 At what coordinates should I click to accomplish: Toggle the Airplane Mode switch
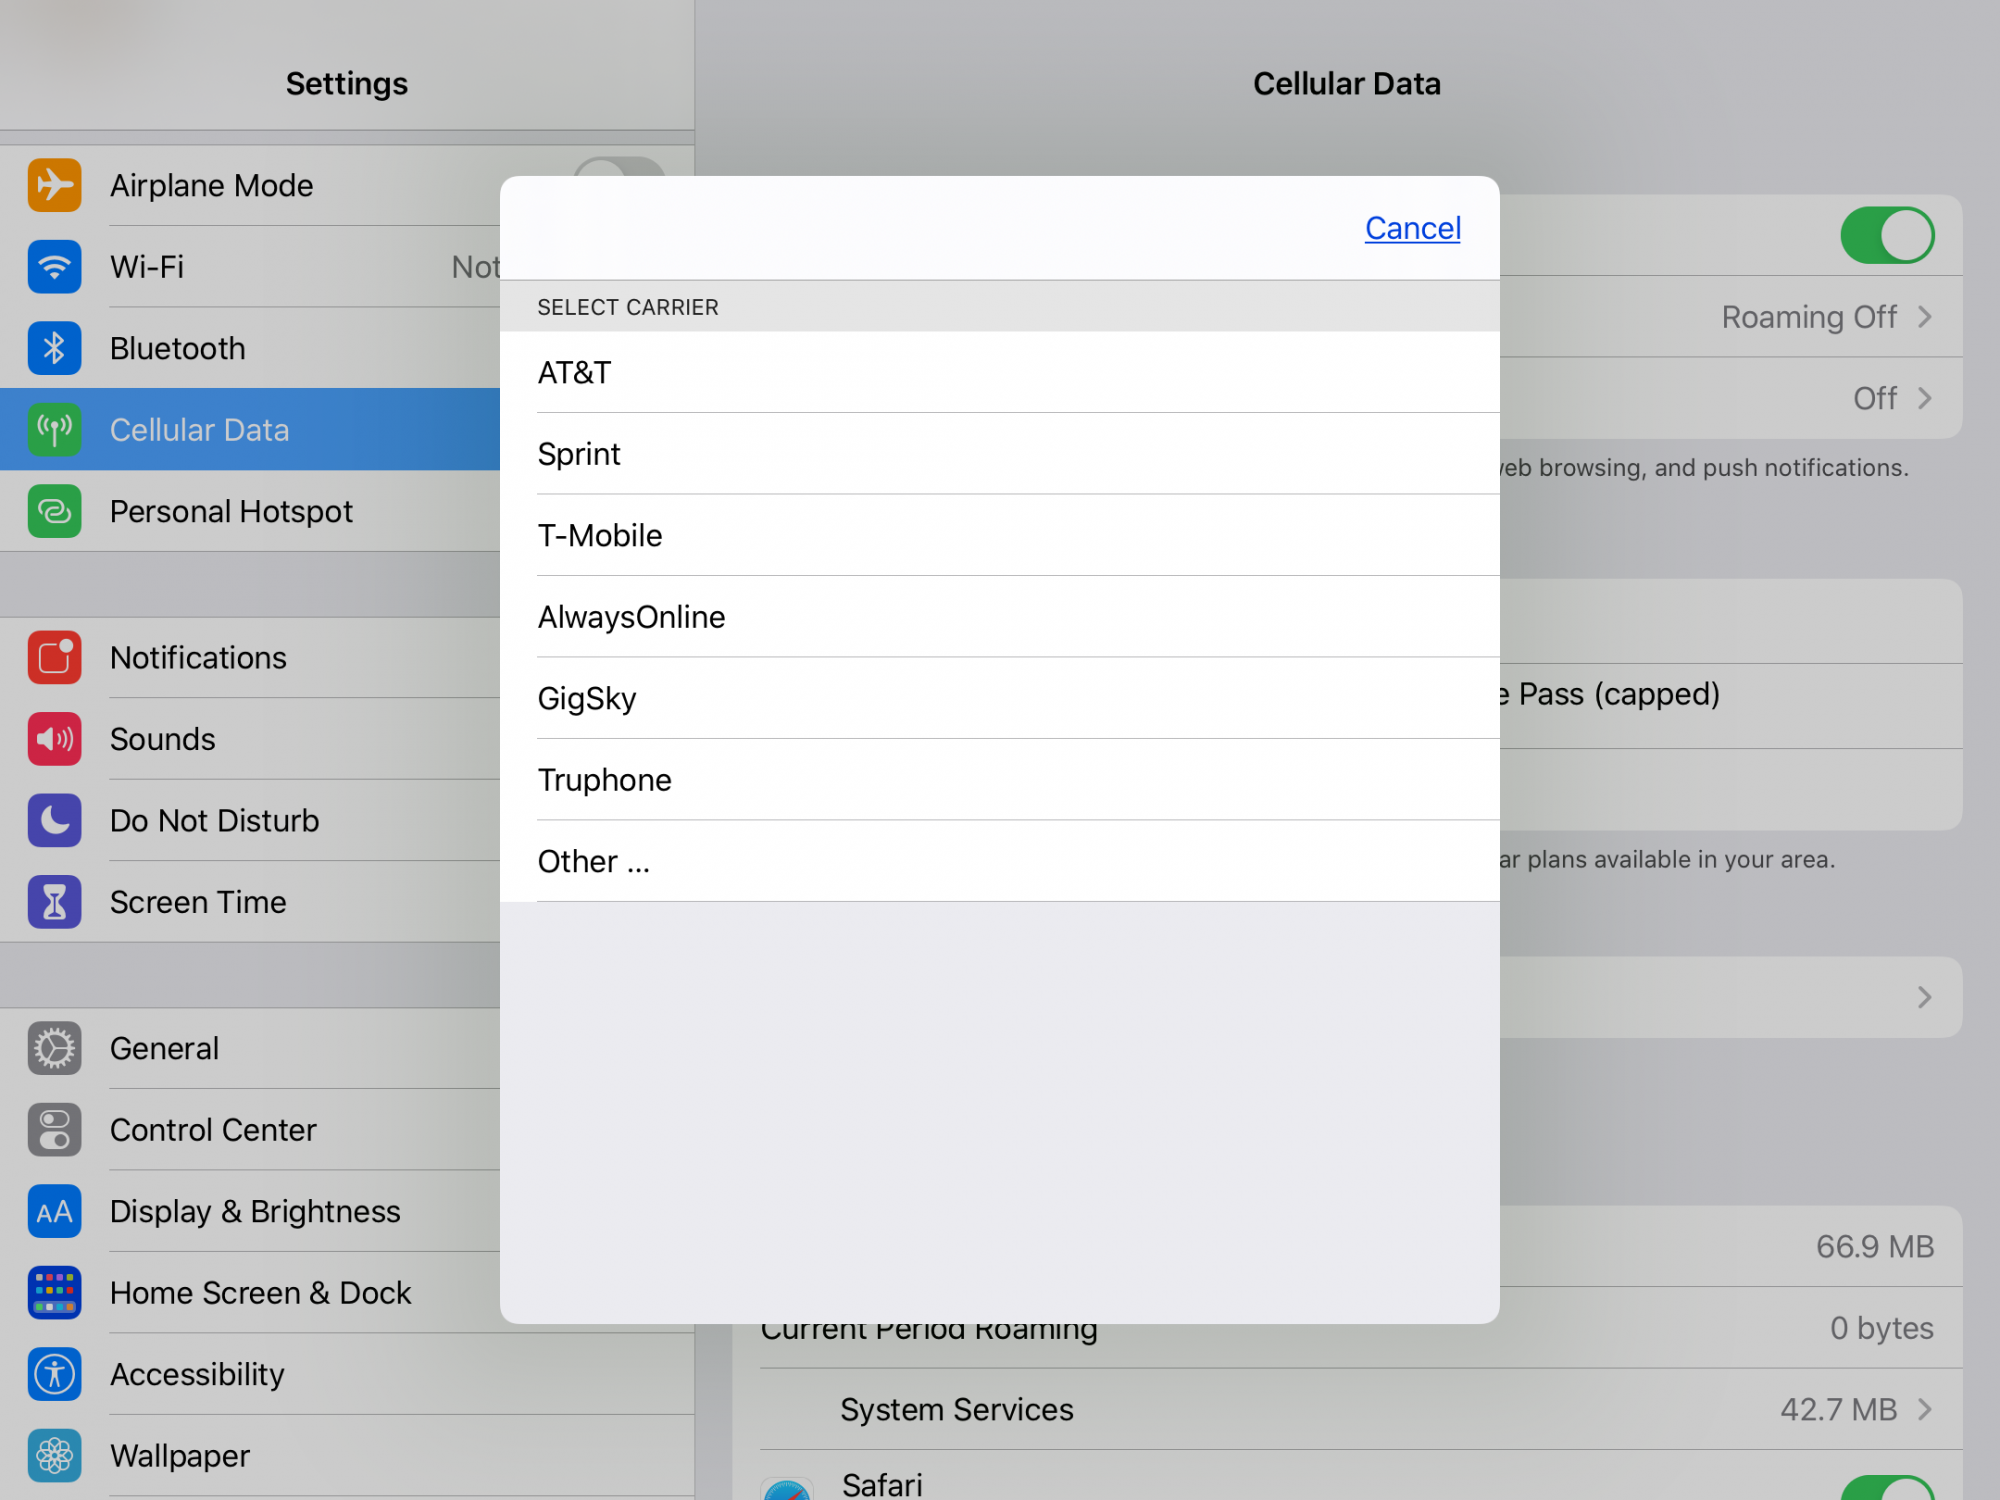coord(620,166)
